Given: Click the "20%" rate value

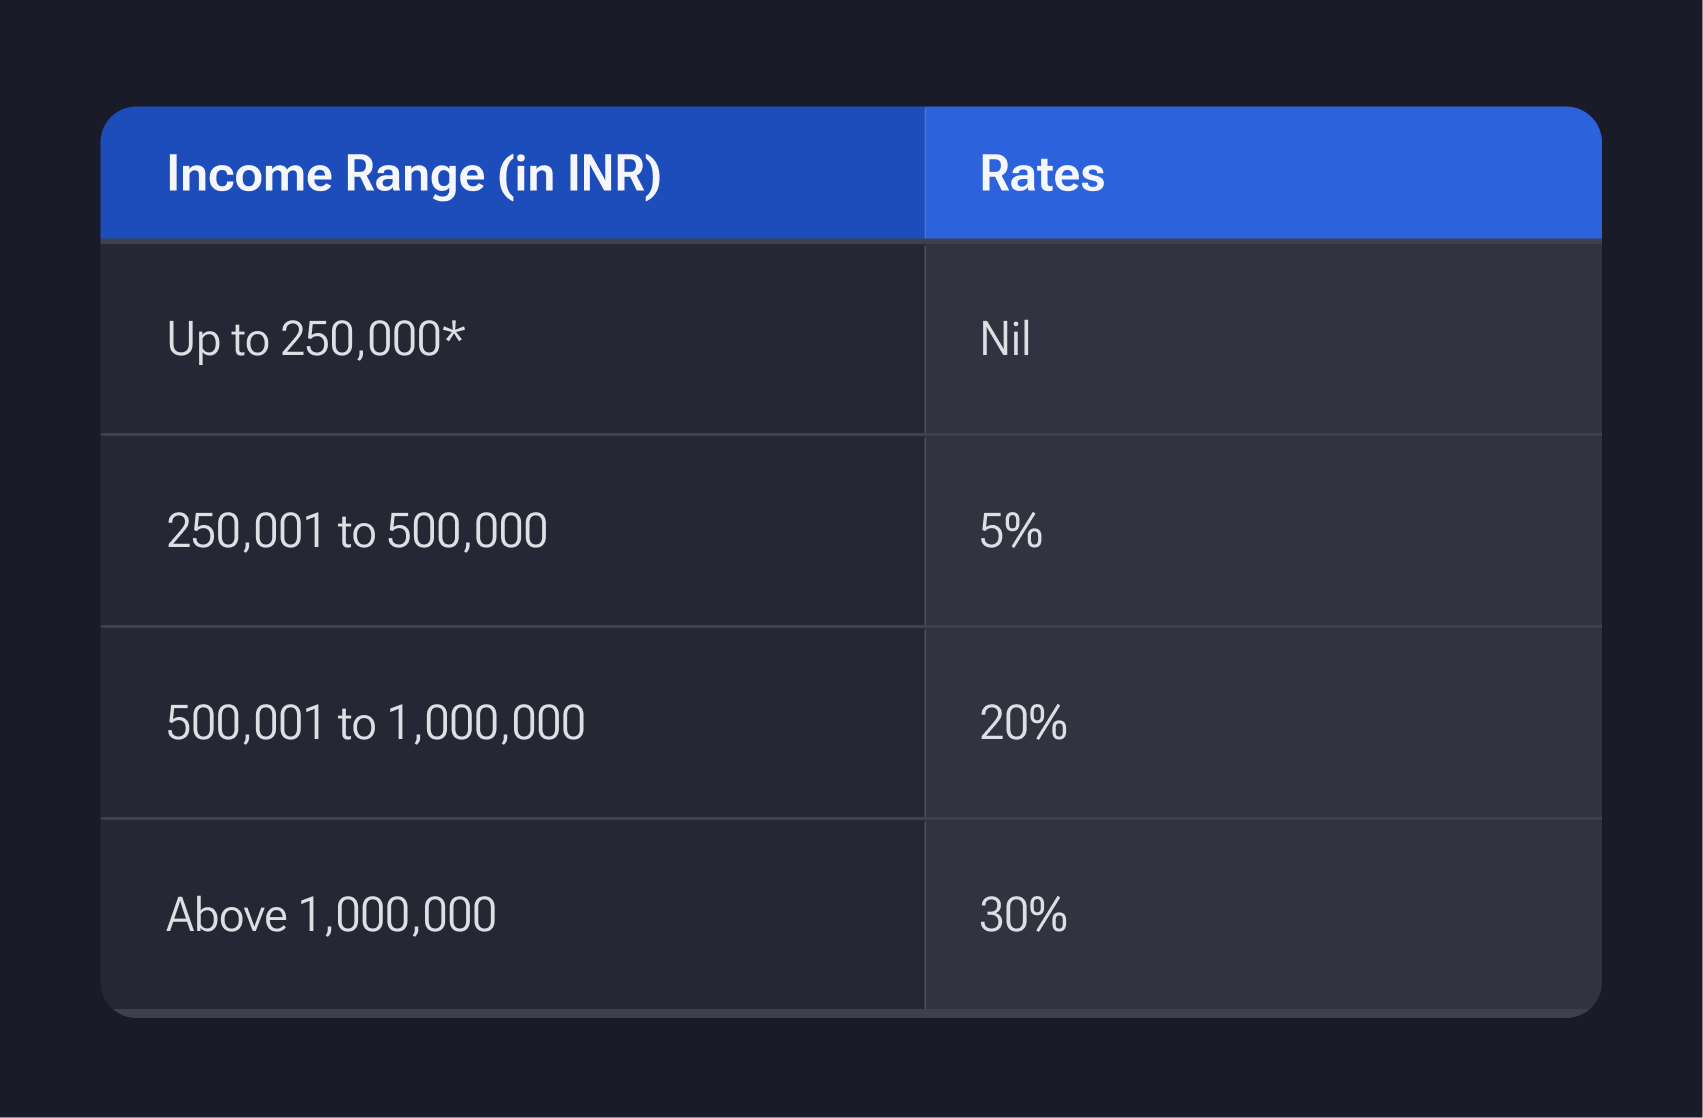Looking at the screenshot, I should (x=1023, y=723).
